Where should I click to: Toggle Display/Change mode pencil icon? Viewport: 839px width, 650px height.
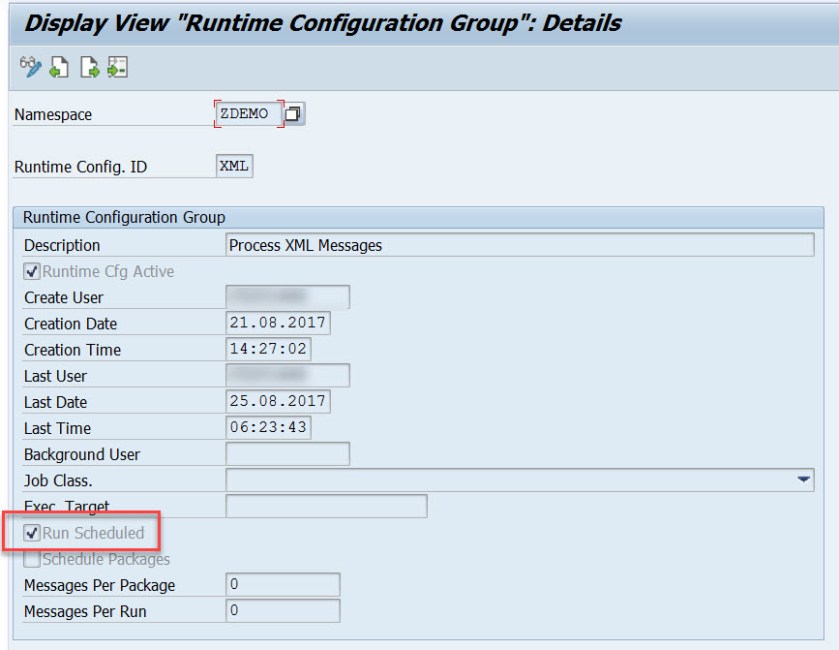coord(30,67)
